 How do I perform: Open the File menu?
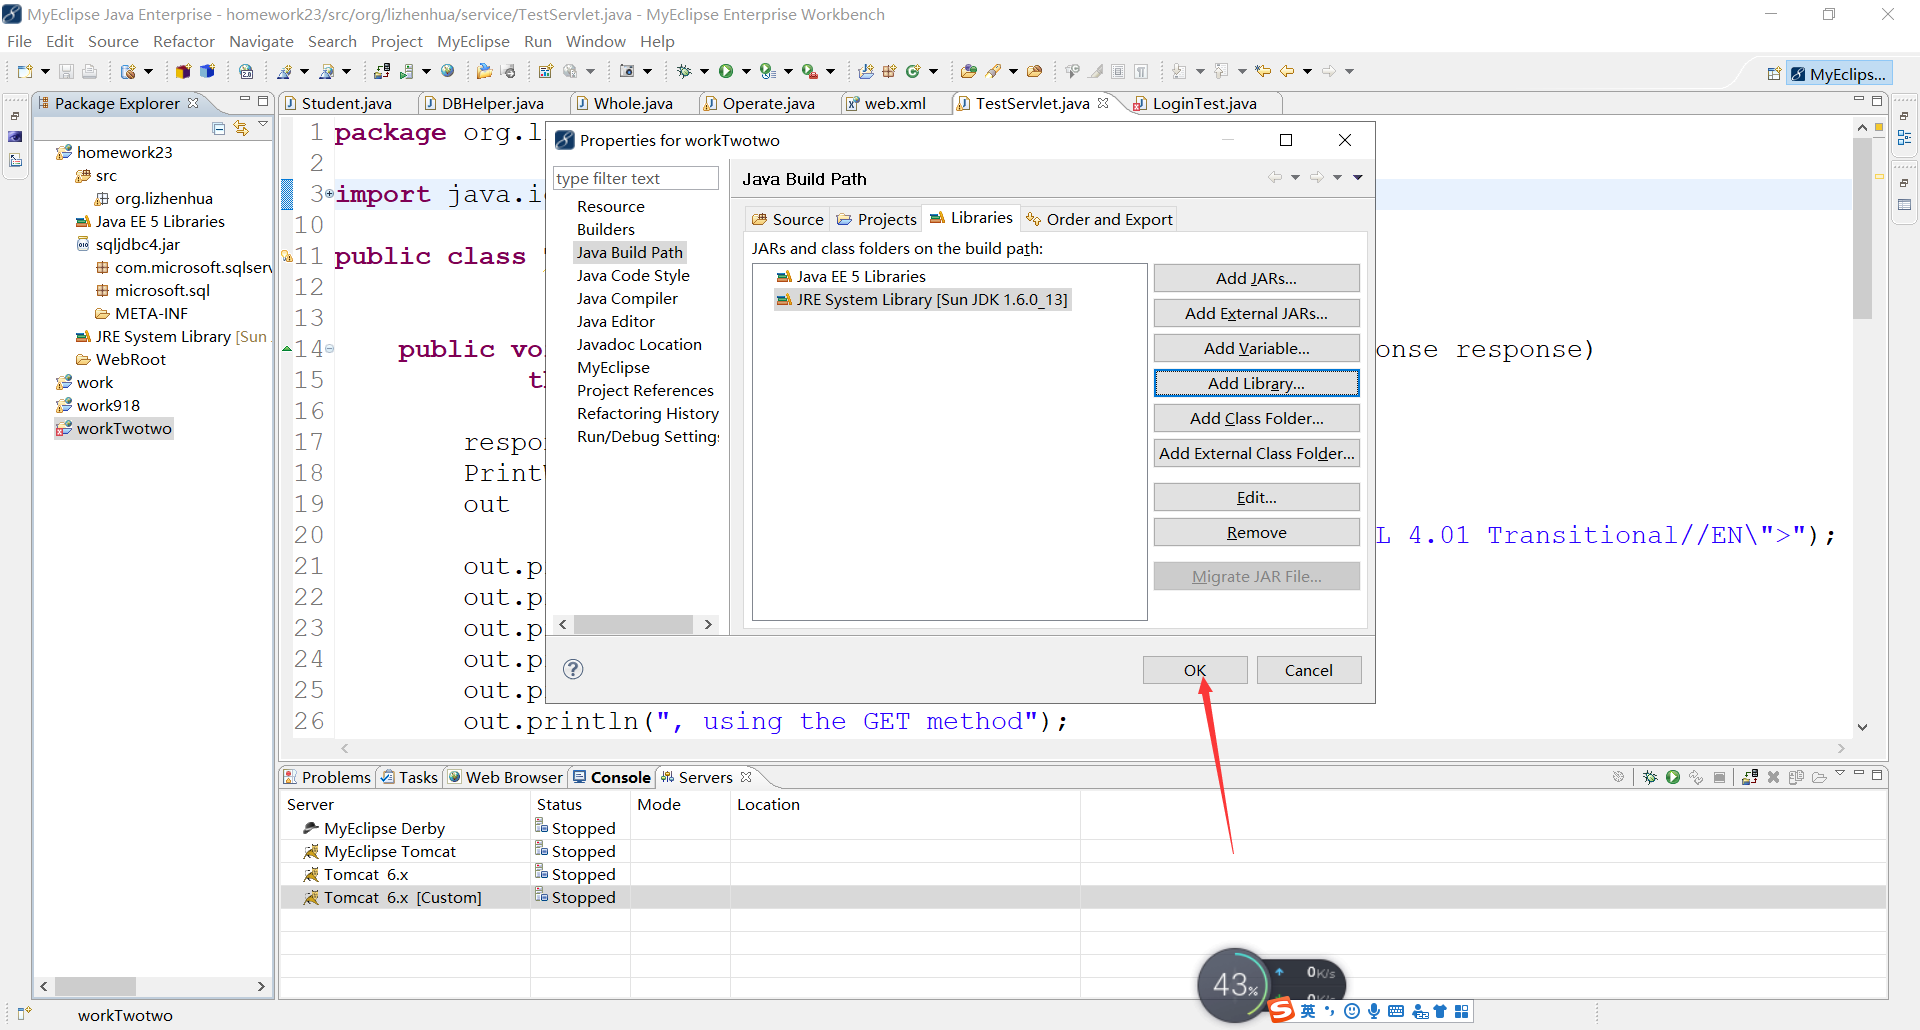[x=19, y=41]
